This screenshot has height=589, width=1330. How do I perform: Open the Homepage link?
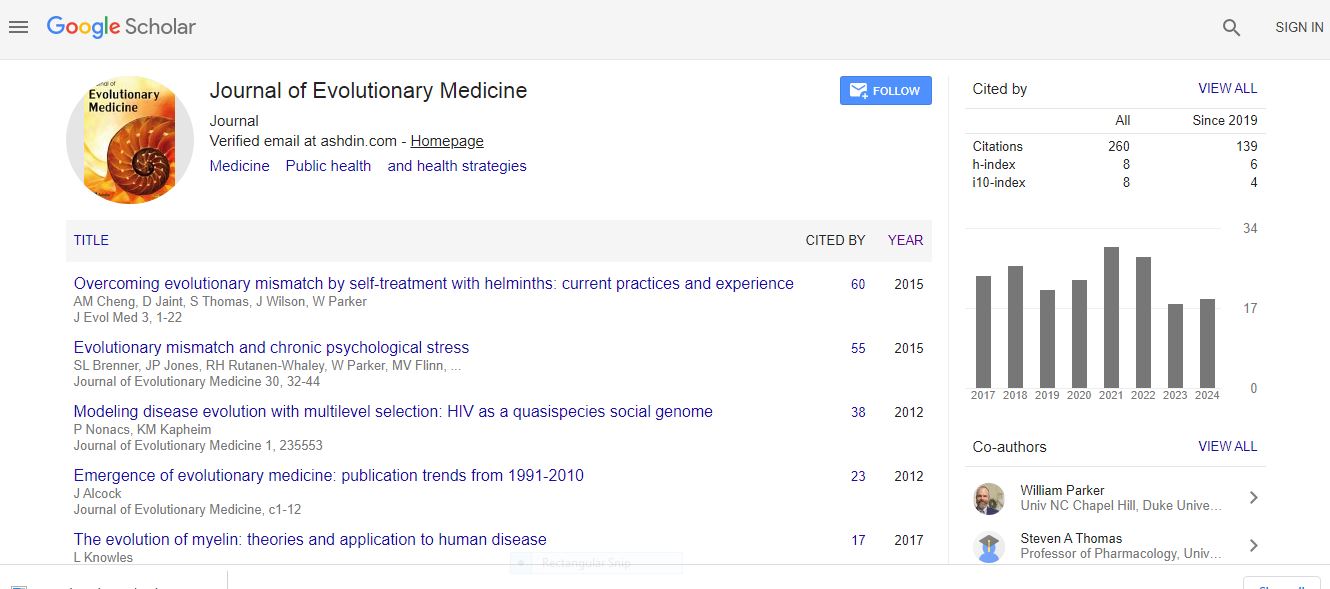[x=446, y=142]
